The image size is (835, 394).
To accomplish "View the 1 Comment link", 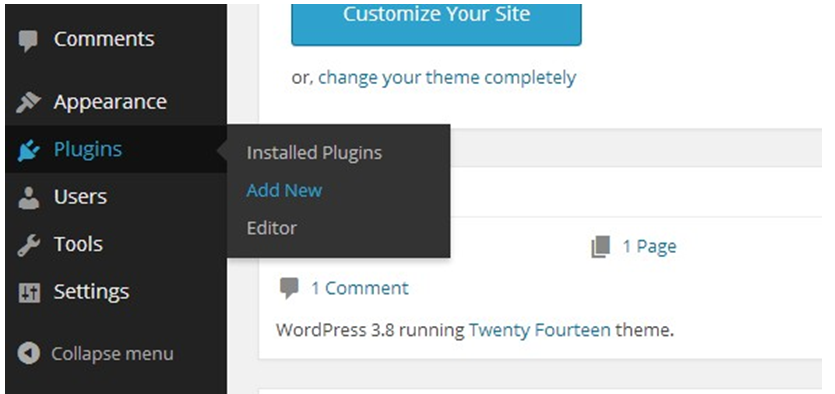I will (x=360, y=288).
